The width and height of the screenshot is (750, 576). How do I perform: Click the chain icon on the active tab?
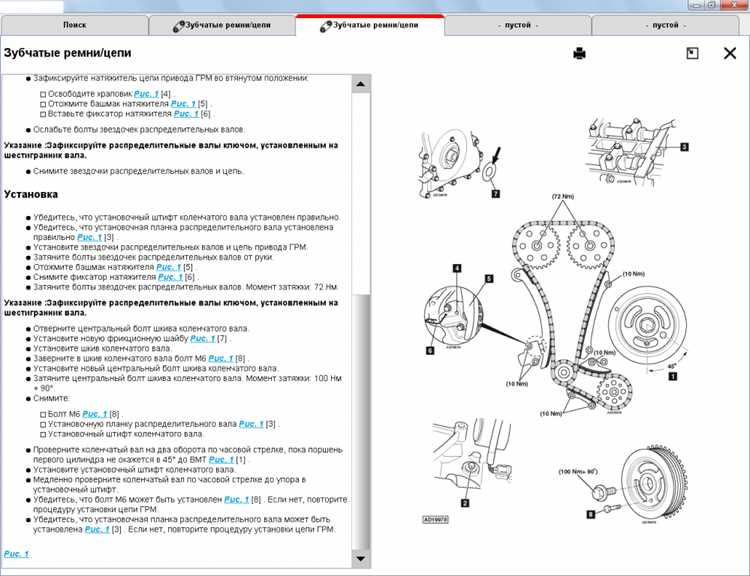tap(326, 26)
